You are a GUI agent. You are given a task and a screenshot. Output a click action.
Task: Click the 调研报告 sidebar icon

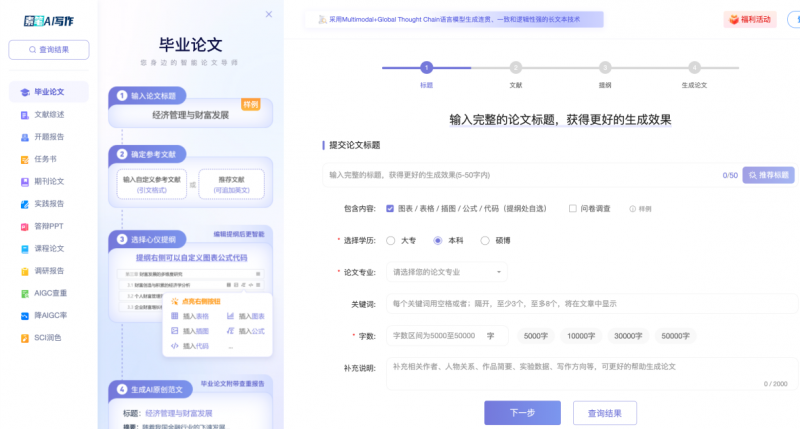click(x=24, y=271)
